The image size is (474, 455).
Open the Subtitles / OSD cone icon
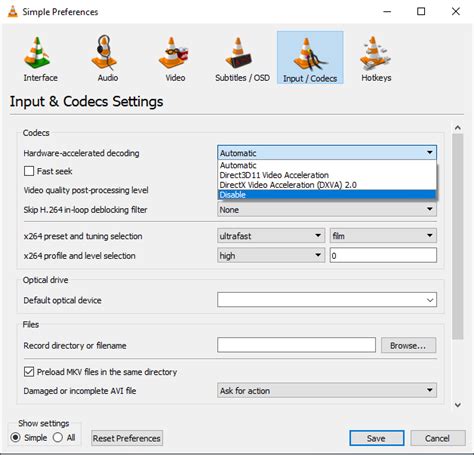point(238,52)
